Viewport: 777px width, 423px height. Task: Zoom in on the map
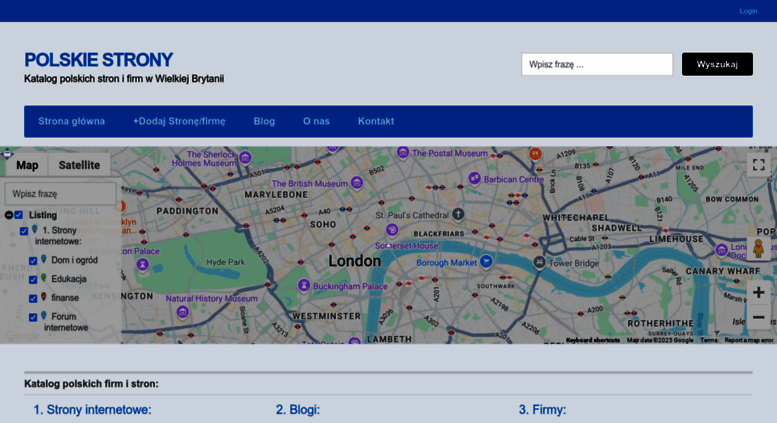pos(758,293)
